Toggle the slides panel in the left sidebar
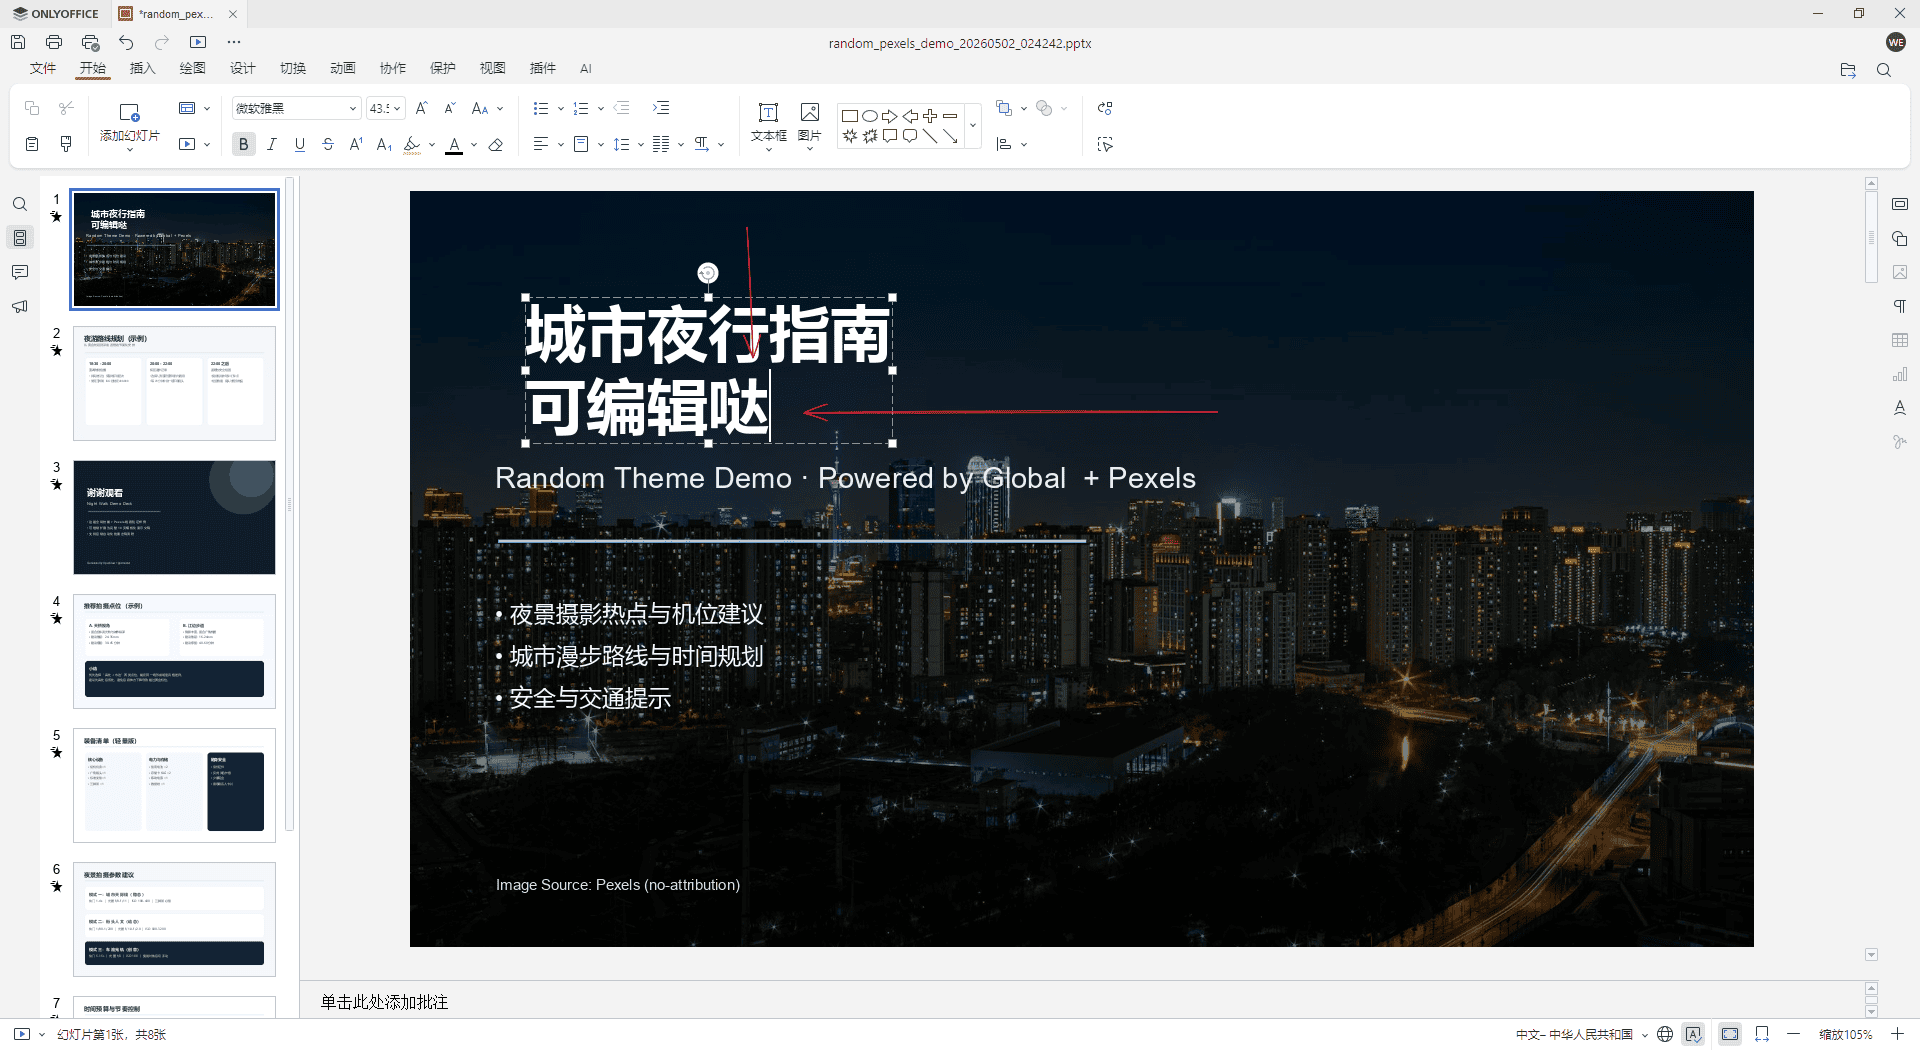The width and height of the screenshot is (1920, 1050). 20,238
